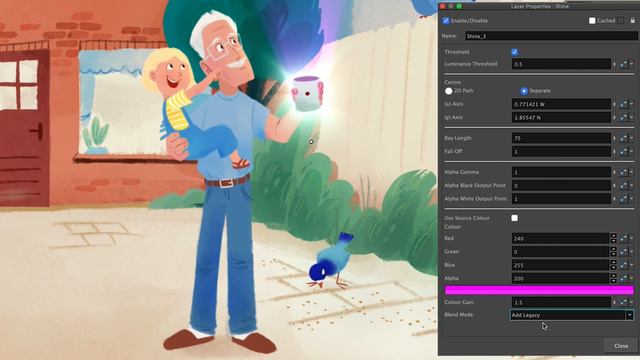Toggle the Cached checkbox
The image size is (640, 360).
[592, 20]
